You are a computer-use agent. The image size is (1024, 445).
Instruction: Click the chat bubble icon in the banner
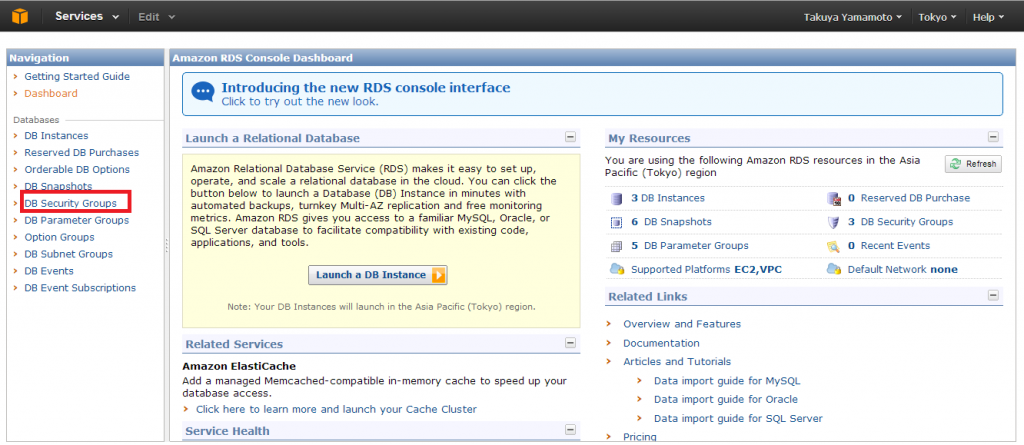pyautogui.click(x=202, y=93)
